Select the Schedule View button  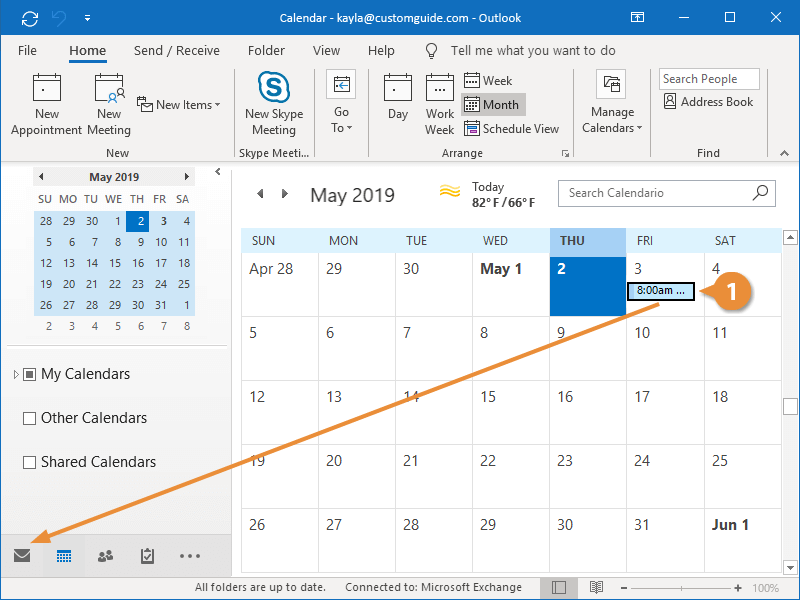point(511,129)
